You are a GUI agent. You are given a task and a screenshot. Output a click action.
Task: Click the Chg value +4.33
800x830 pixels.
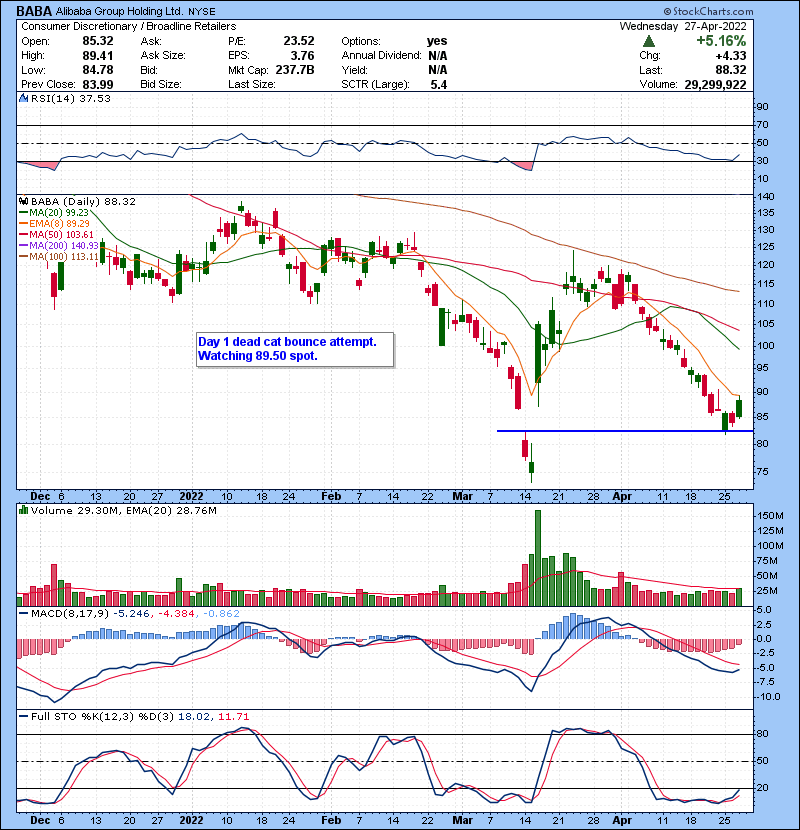pos(731,56)
